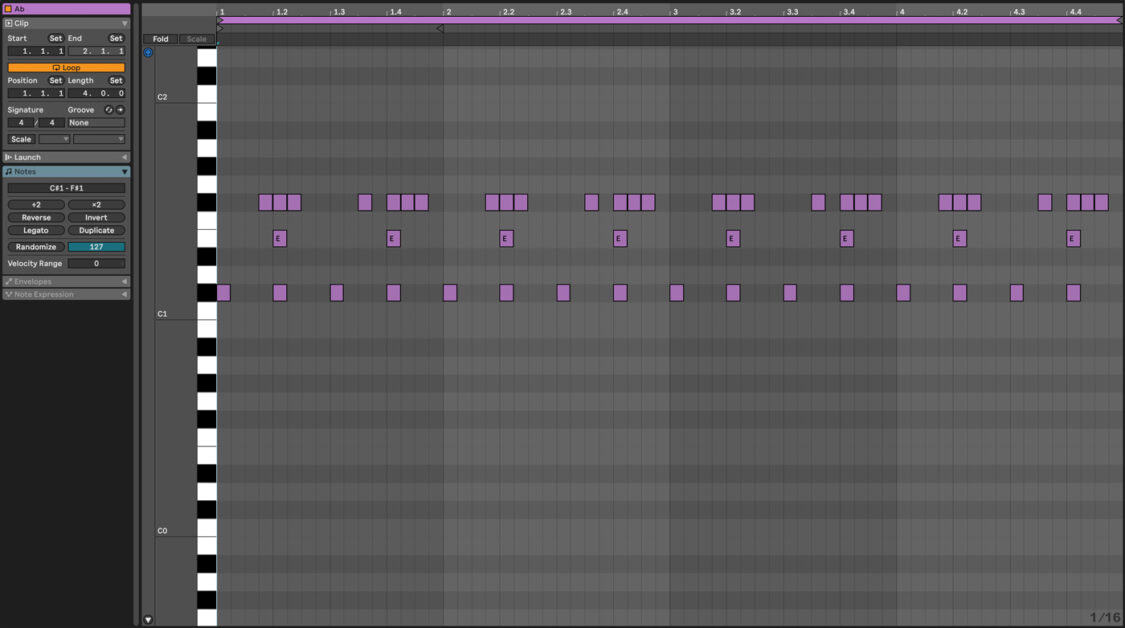Click the Note Expression panel icon
This screenshot has width=1125, height=628.
tap(8, 293)
